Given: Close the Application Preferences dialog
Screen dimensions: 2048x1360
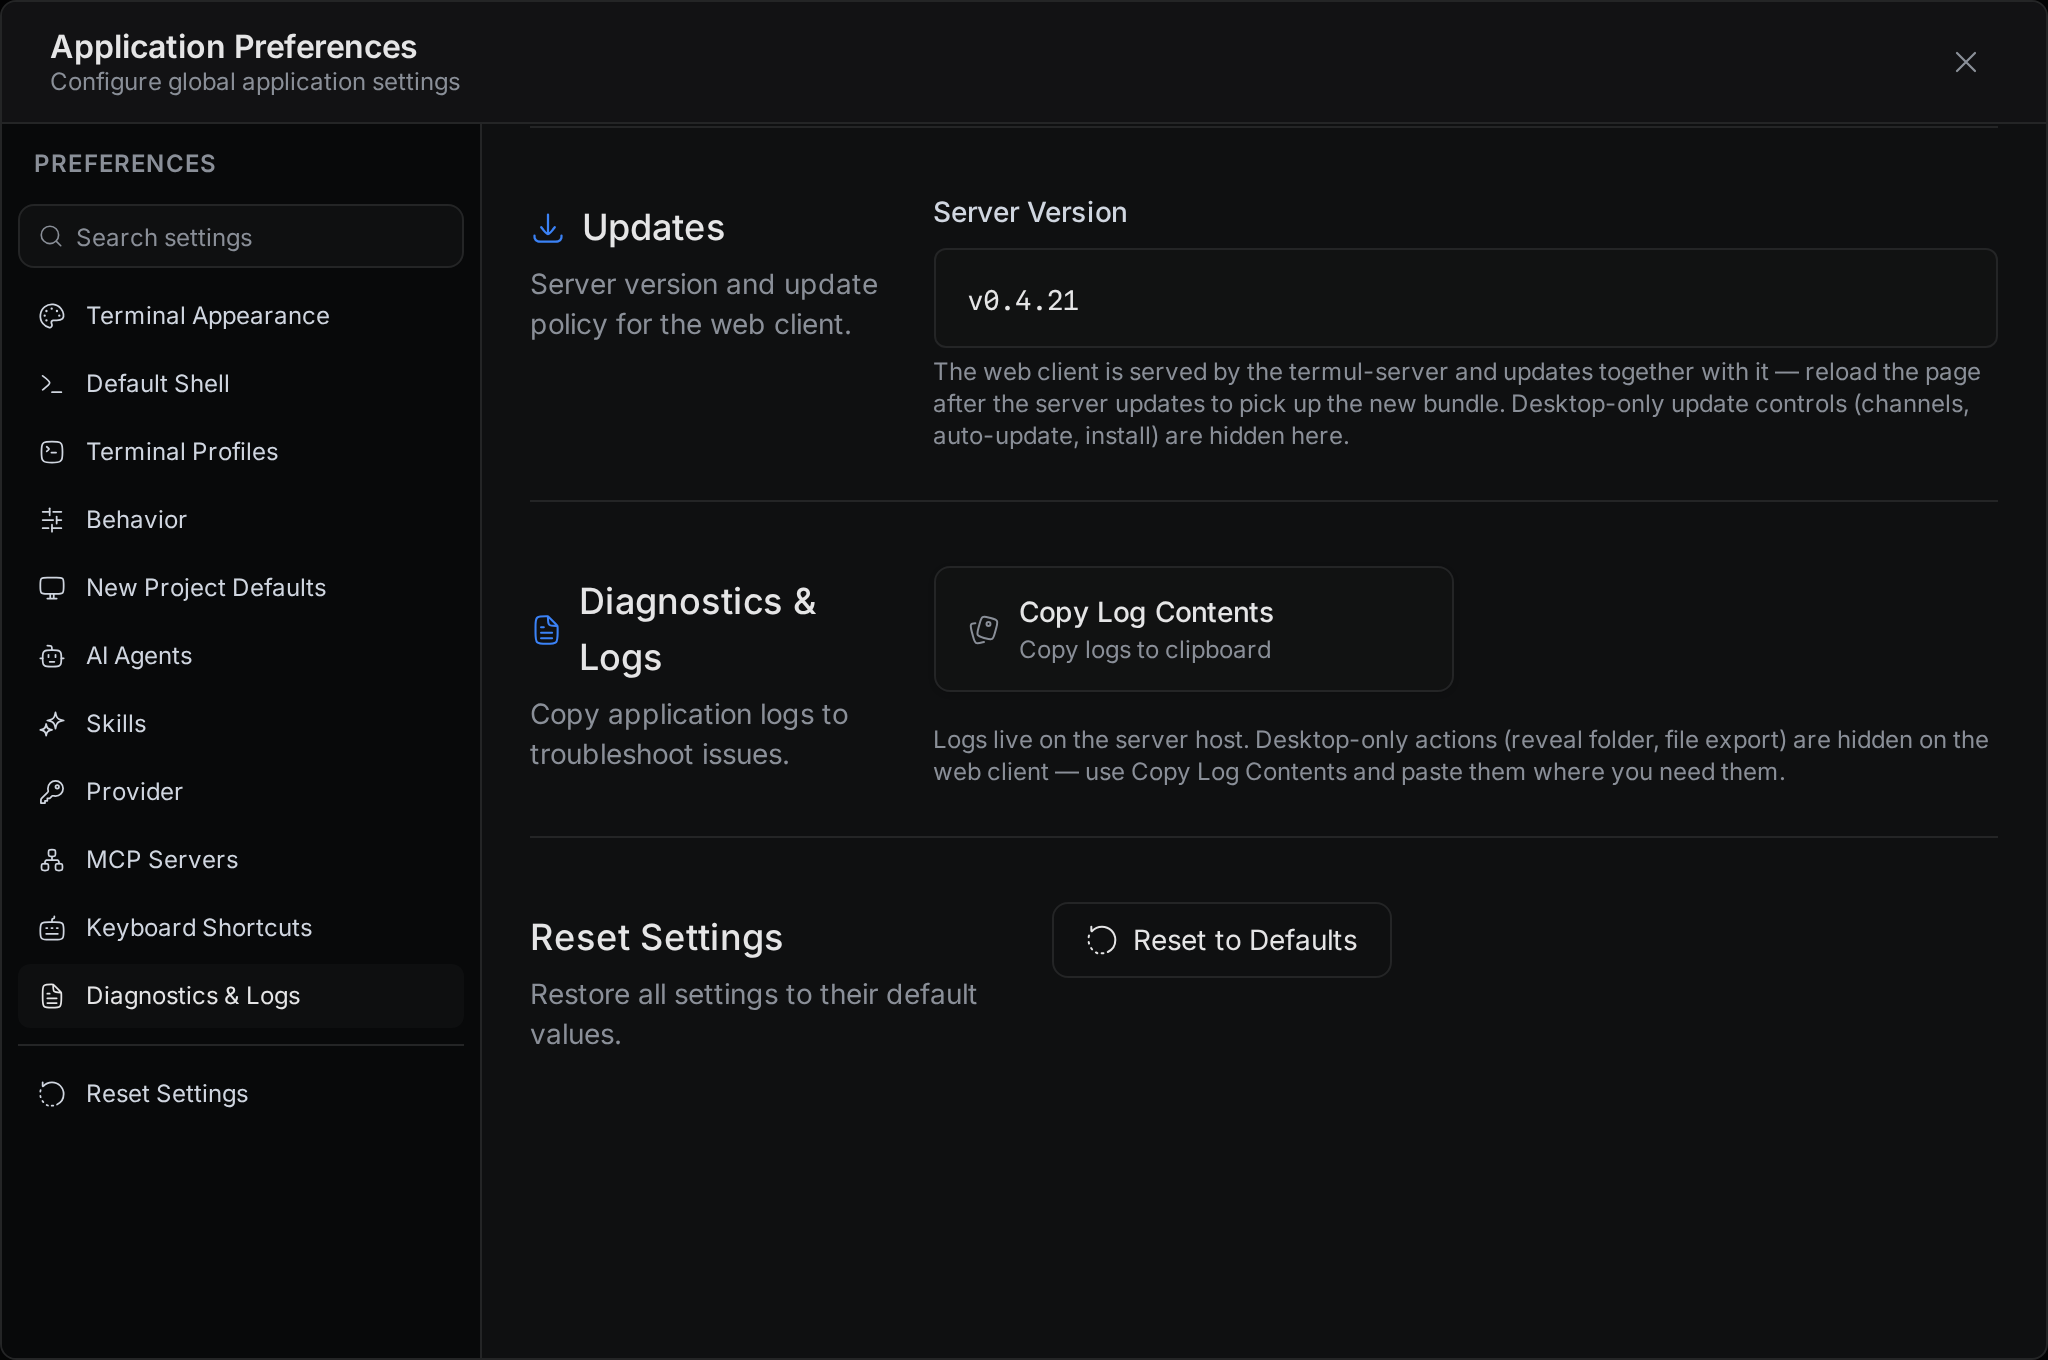Looking at the screenshot, I should tap(1966, 62).
